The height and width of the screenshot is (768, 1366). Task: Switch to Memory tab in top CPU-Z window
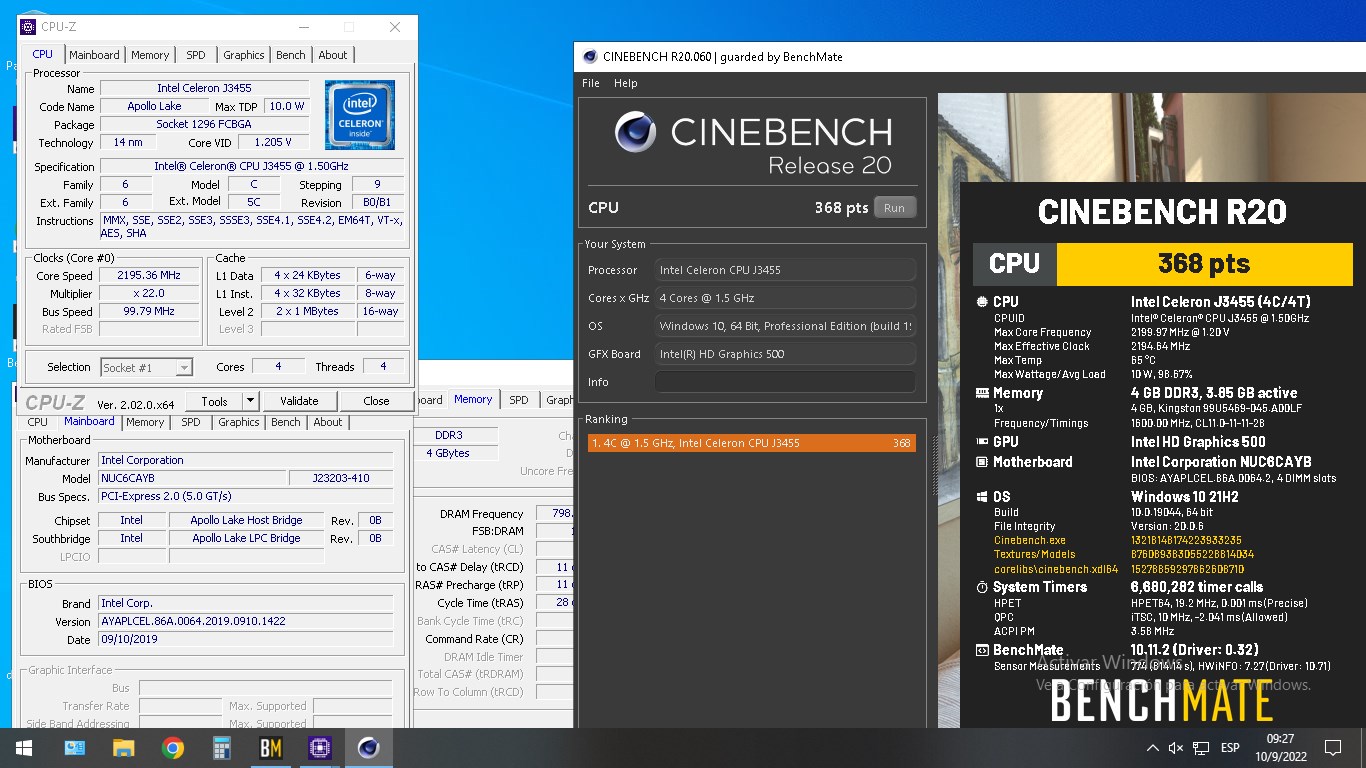click(150, 55)
